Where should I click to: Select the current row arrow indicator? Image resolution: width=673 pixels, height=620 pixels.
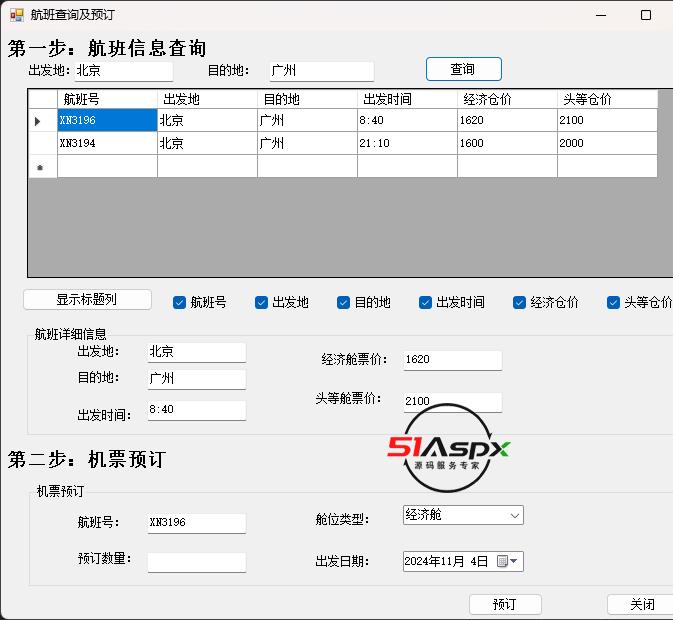pos(38,121)
